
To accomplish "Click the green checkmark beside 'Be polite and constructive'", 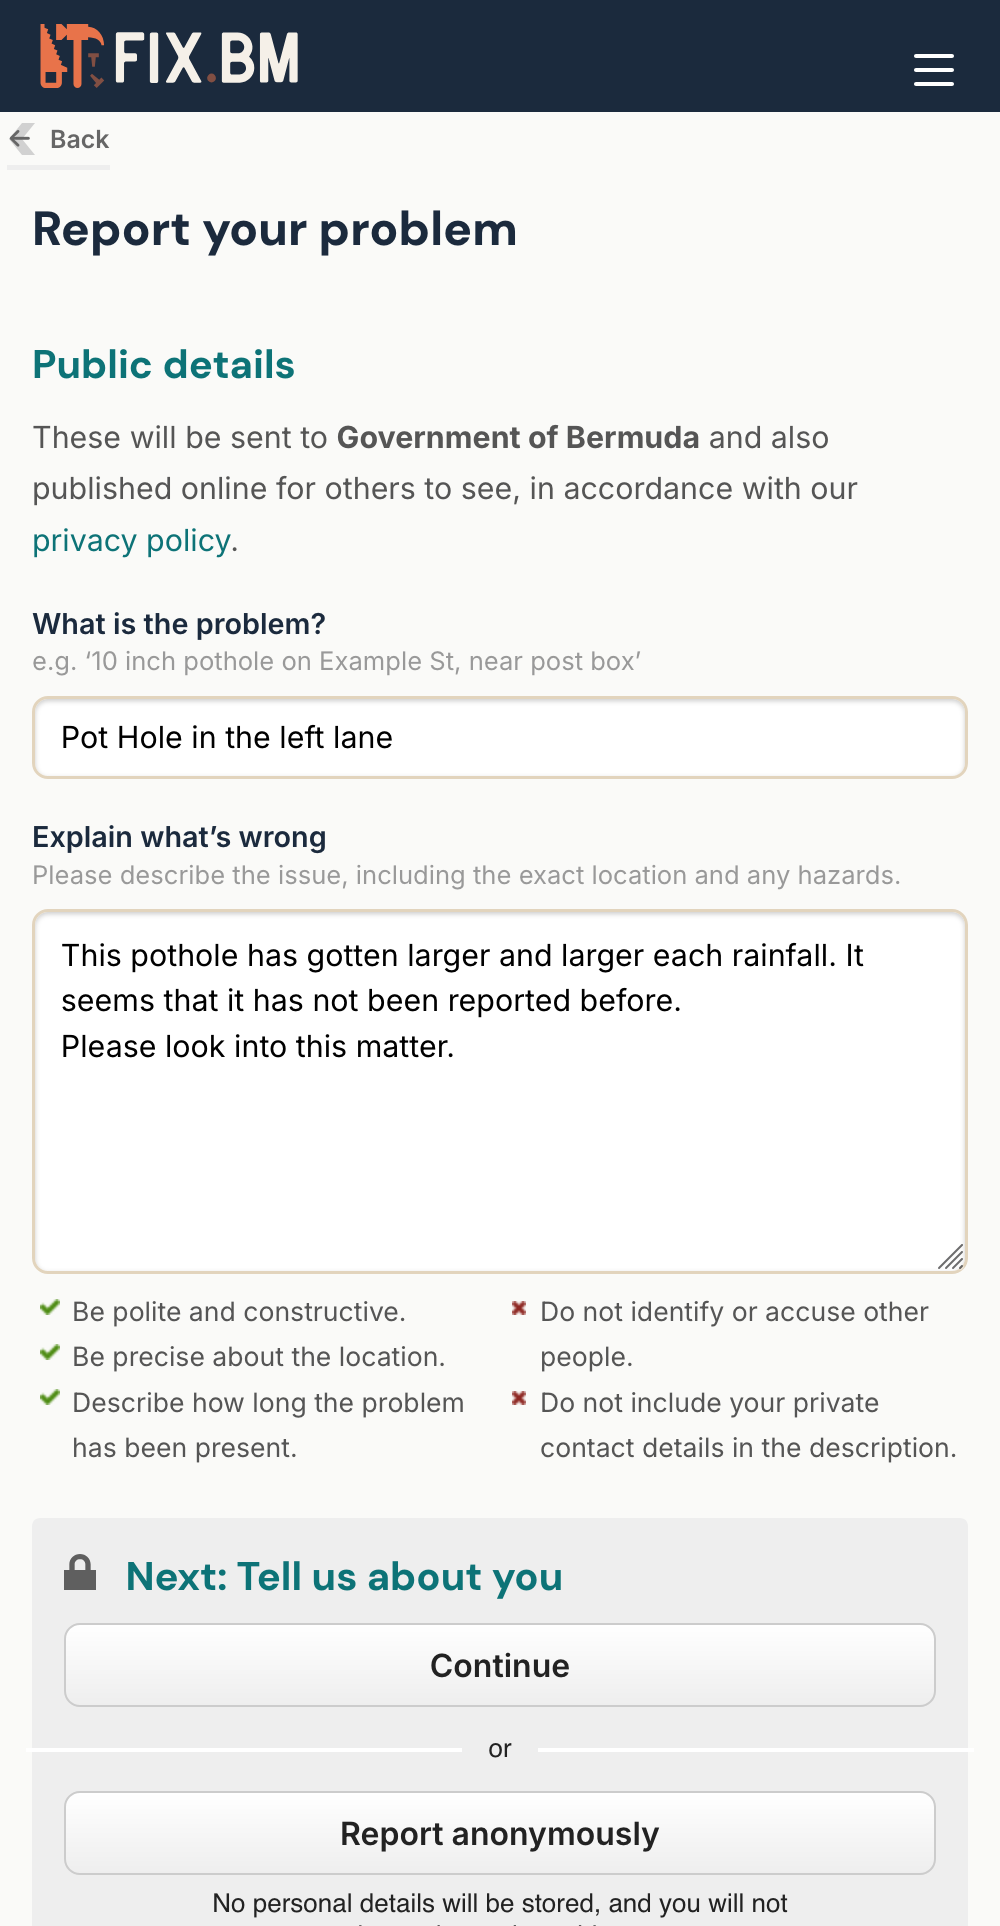I will point(49,1308).
